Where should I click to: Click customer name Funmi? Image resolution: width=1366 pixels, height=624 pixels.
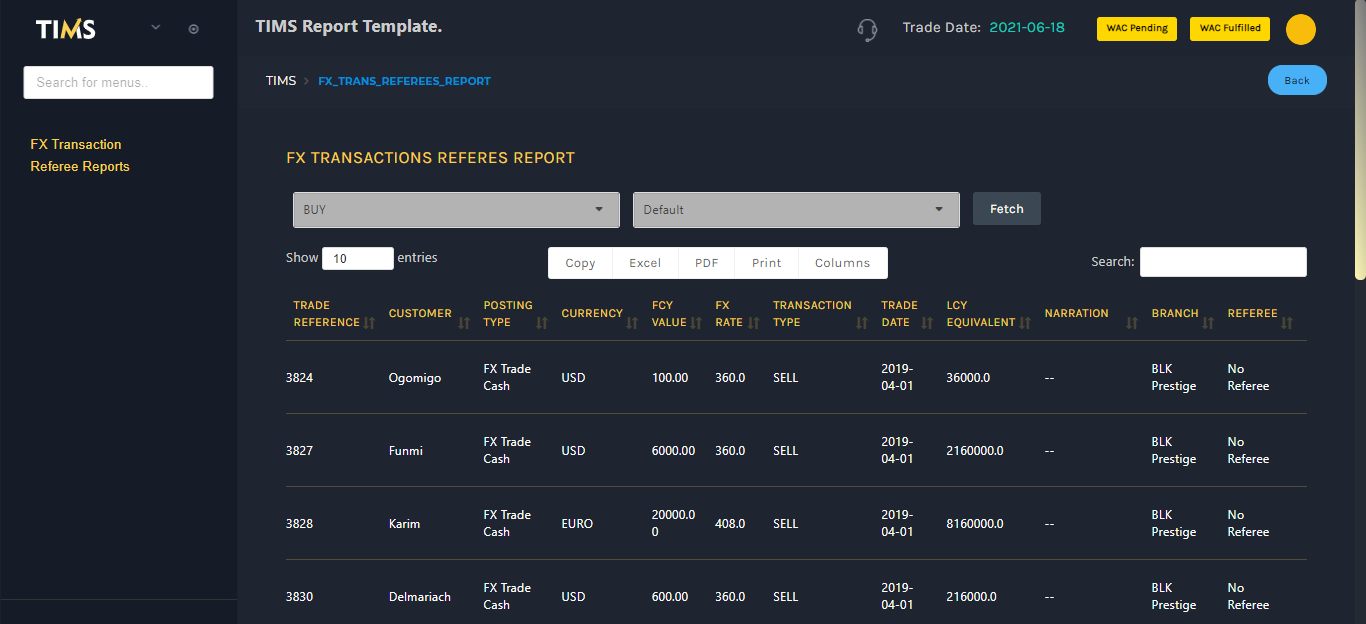click(x=406, y=451)
